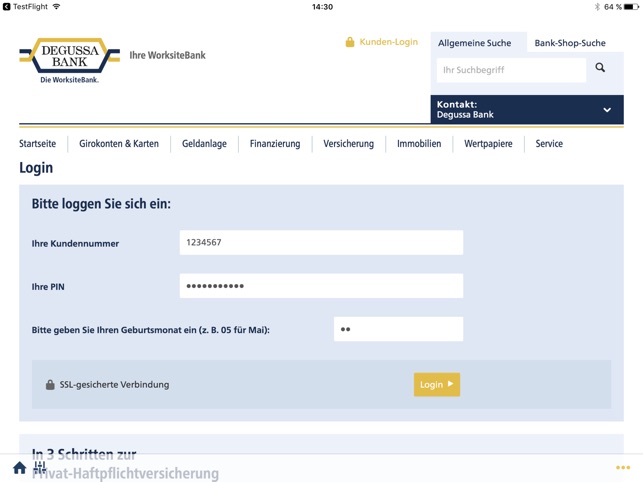The height and width of the screenshot is (482, 643).
Task: Tap the TestFlight back icon in status bar
Action: coord(6,7)
